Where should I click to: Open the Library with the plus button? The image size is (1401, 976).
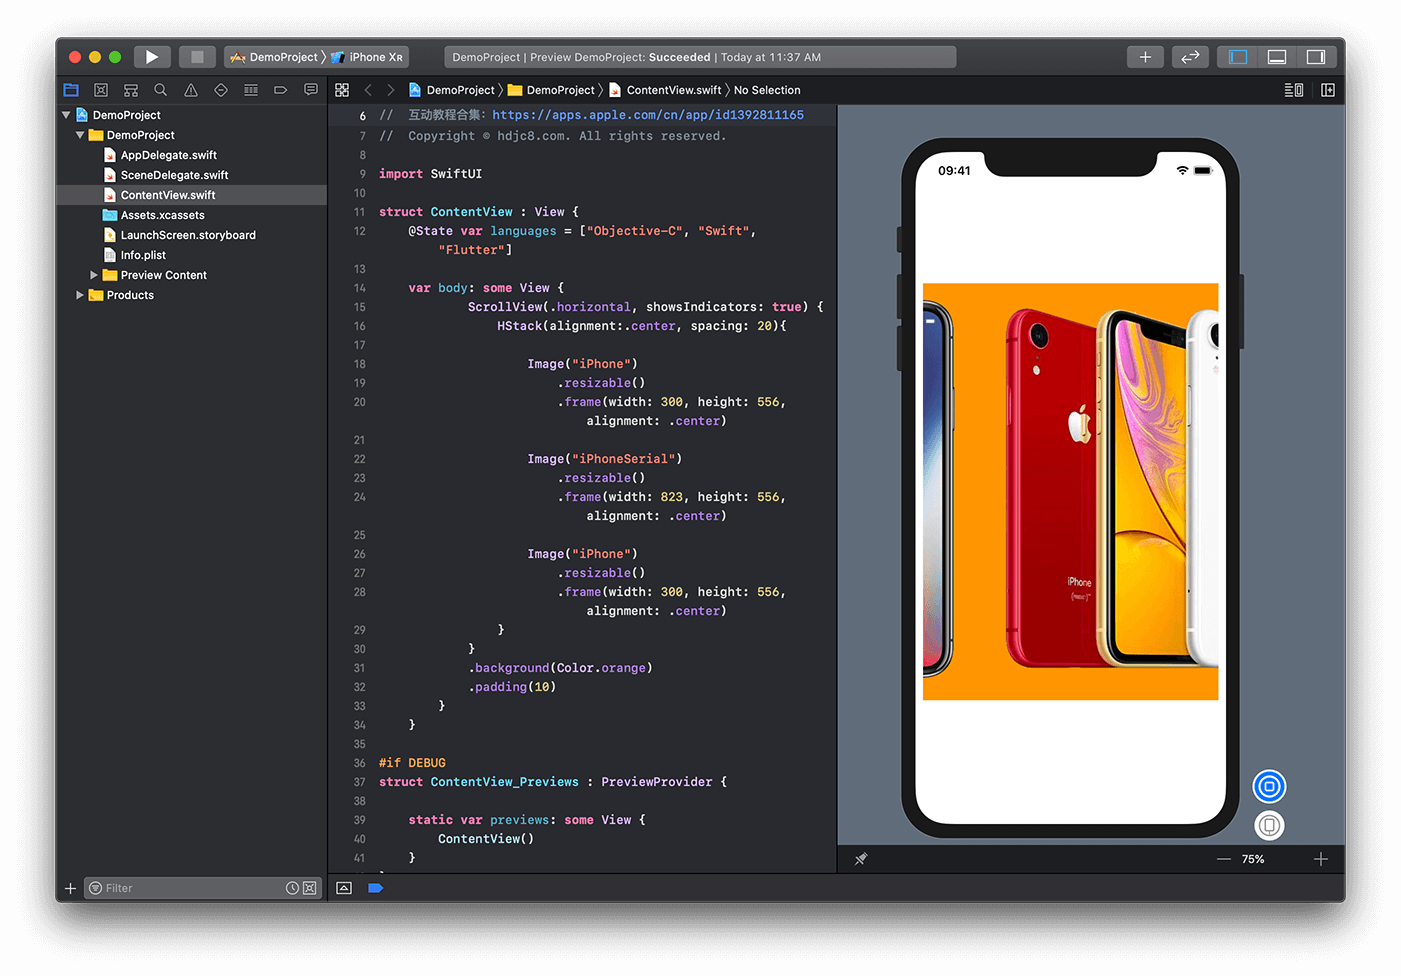(1145, 57)
